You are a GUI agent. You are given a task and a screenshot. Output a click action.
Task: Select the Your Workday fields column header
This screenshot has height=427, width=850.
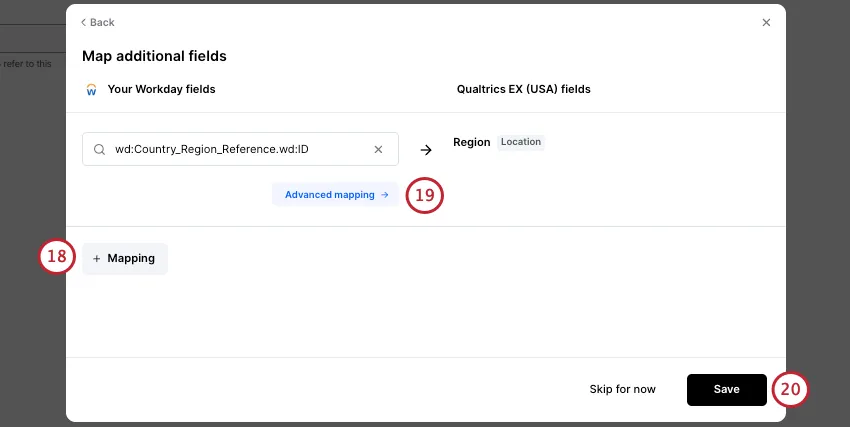(x=161, y=89)
